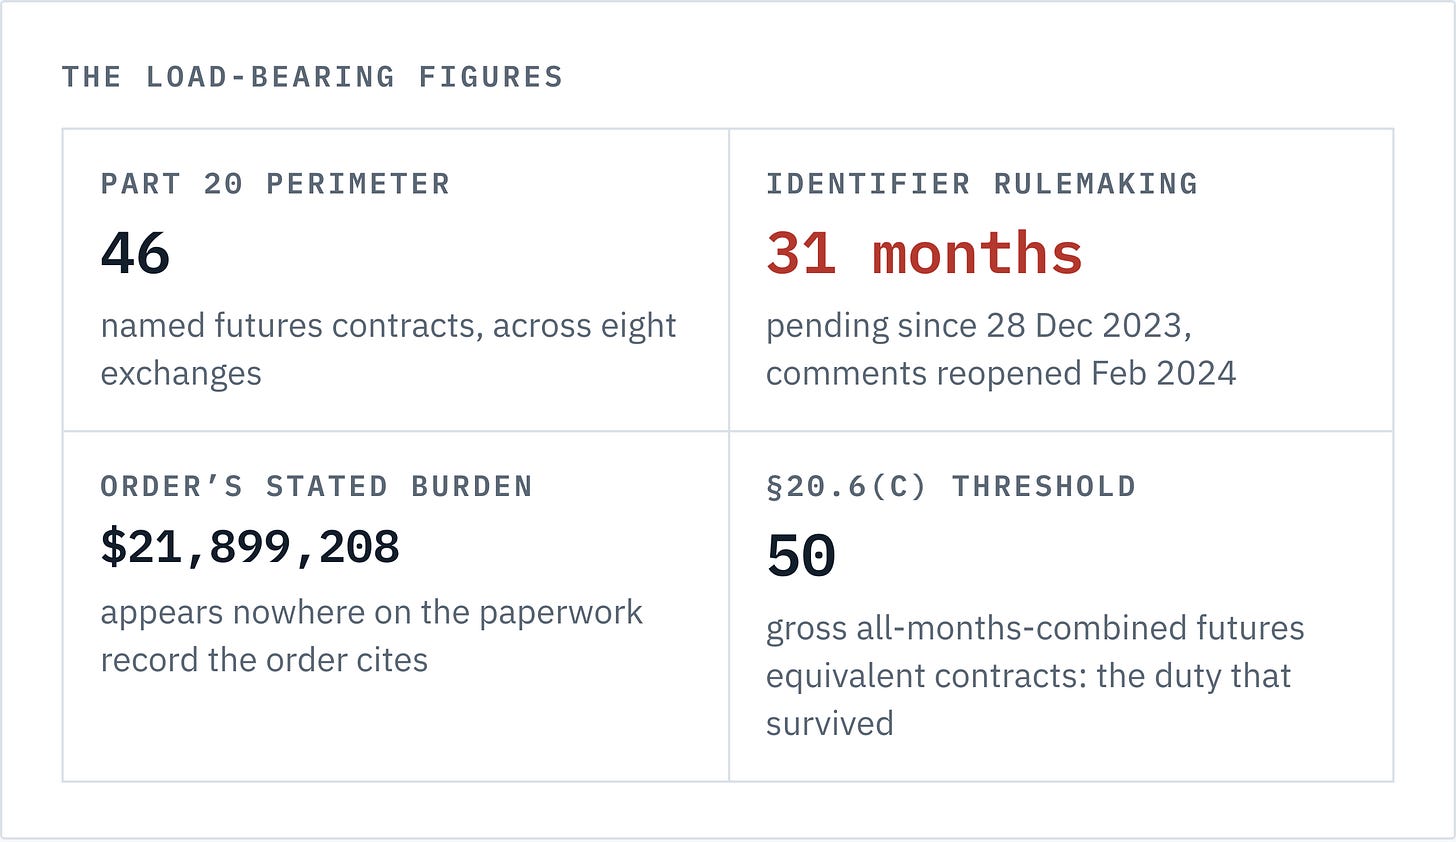Click the large number 46
Viewport: 1456px width, 842px height.
135,253
